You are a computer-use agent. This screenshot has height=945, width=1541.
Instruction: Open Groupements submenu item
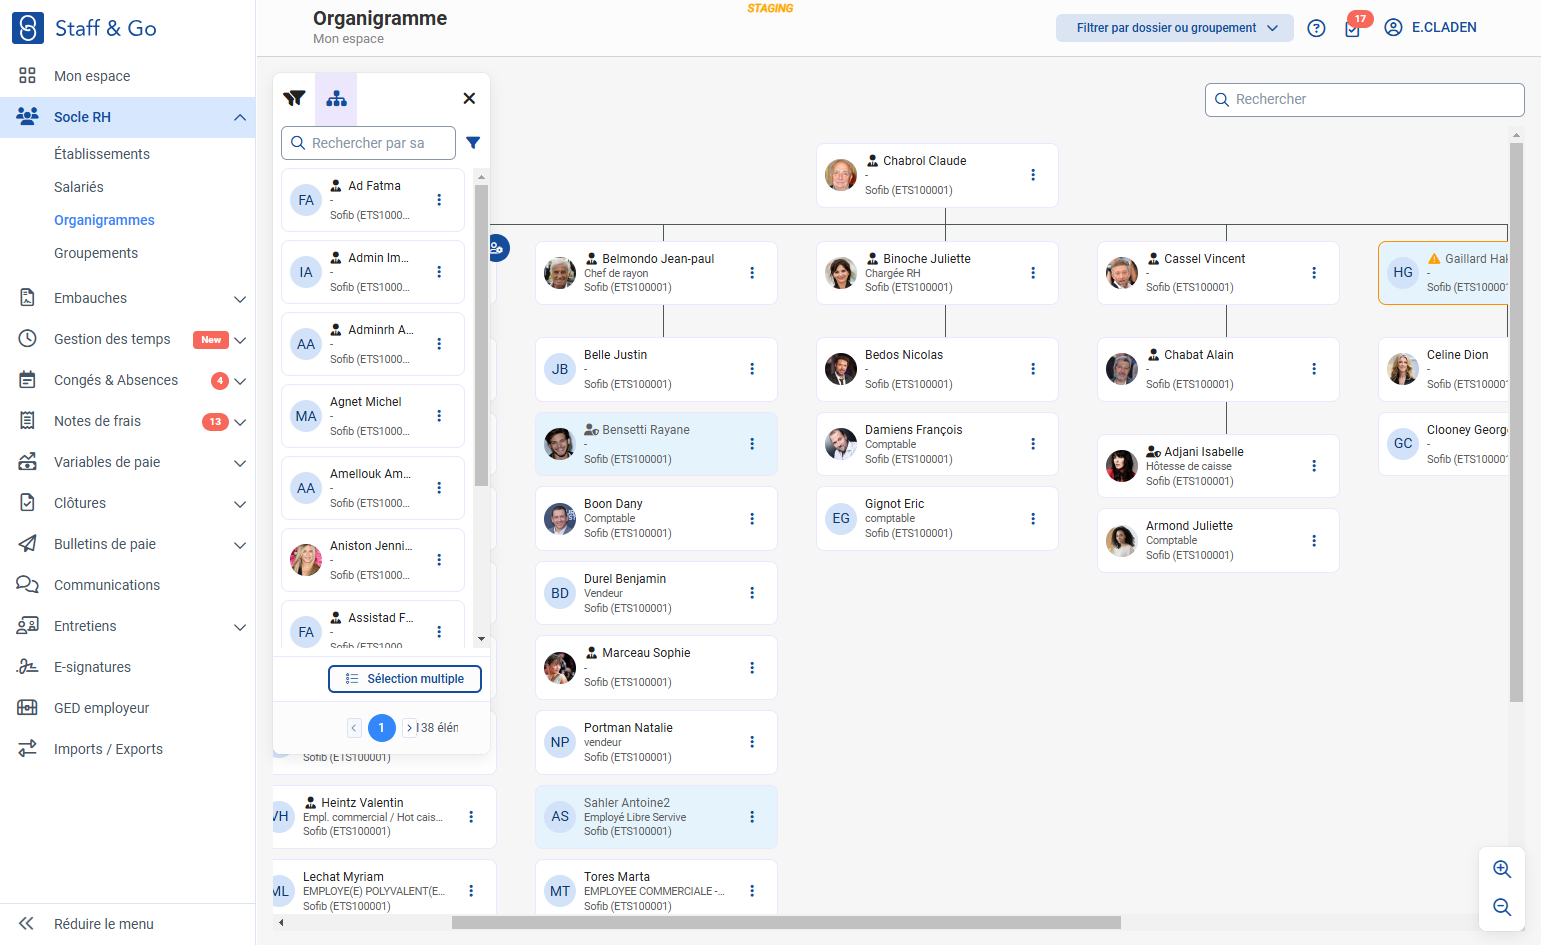click(96, 253)
